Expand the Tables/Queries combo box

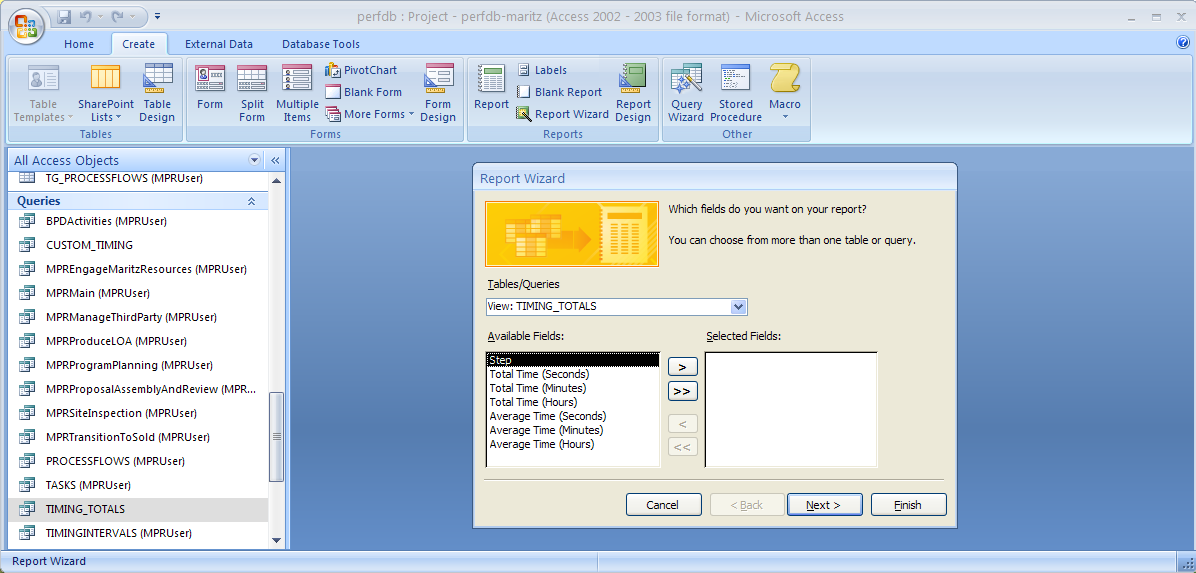[738, 307]
